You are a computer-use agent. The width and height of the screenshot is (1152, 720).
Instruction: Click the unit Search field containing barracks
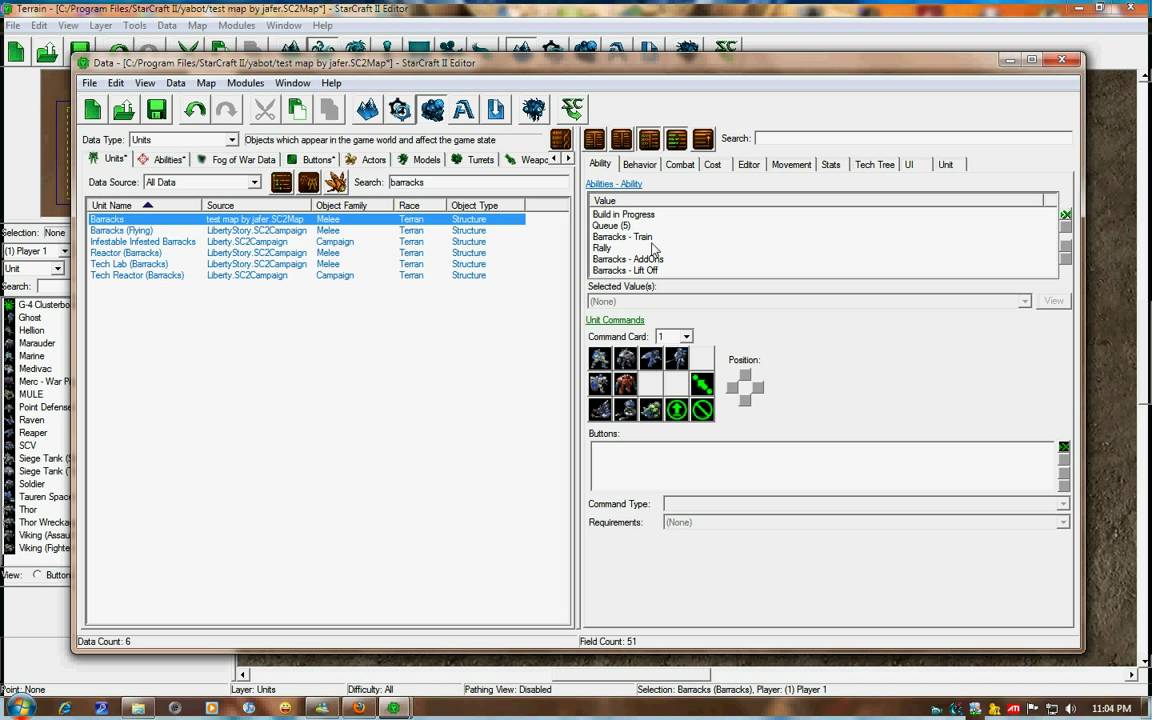coord(478,182)
